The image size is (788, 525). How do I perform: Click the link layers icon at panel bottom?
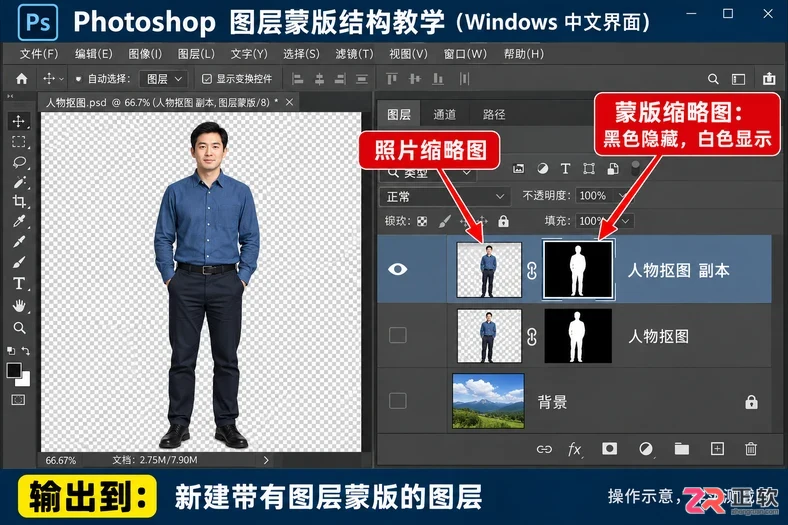click(x=544, y=449)
